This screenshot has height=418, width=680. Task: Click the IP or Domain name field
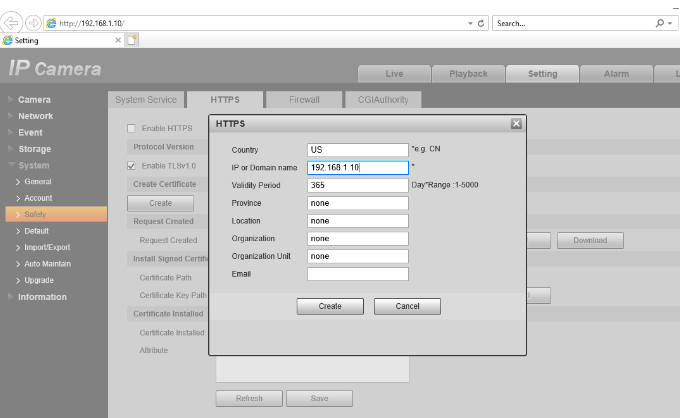point(358,168)
